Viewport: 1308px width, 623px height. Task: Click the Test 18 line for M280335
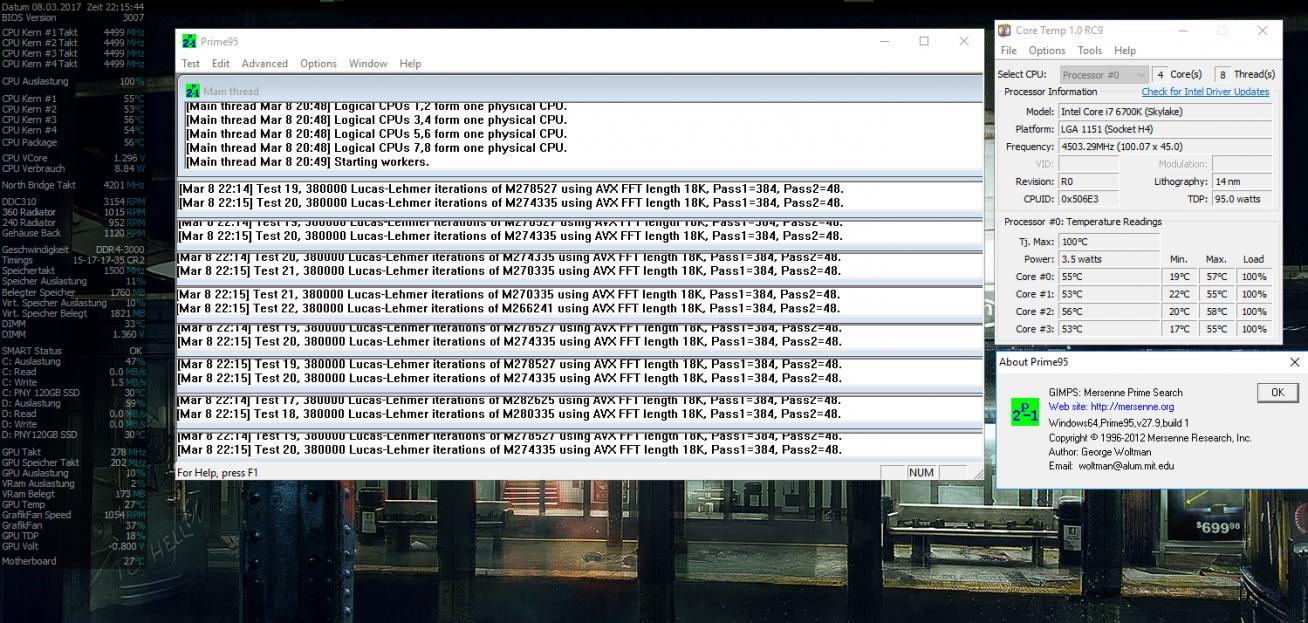[509, 414]
